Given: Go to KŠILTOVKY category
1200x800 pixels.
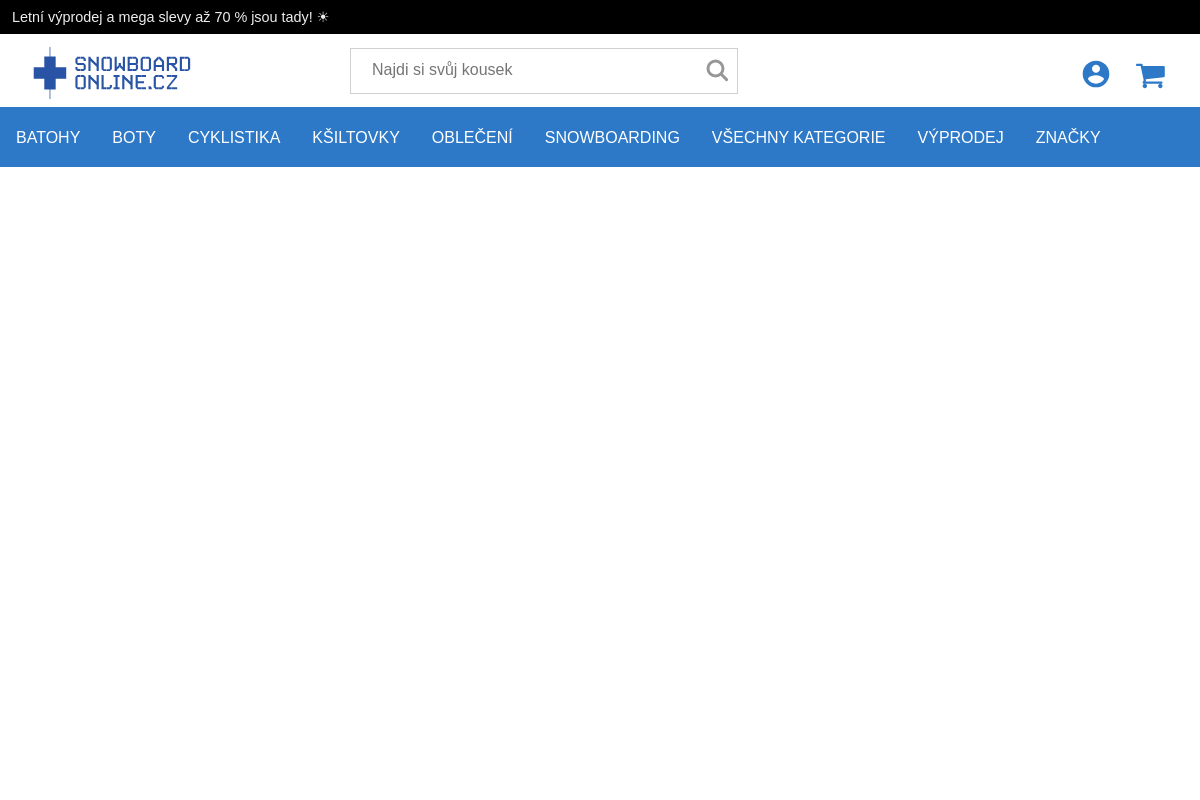Looking at the screenshot, I should pos(356,138).
